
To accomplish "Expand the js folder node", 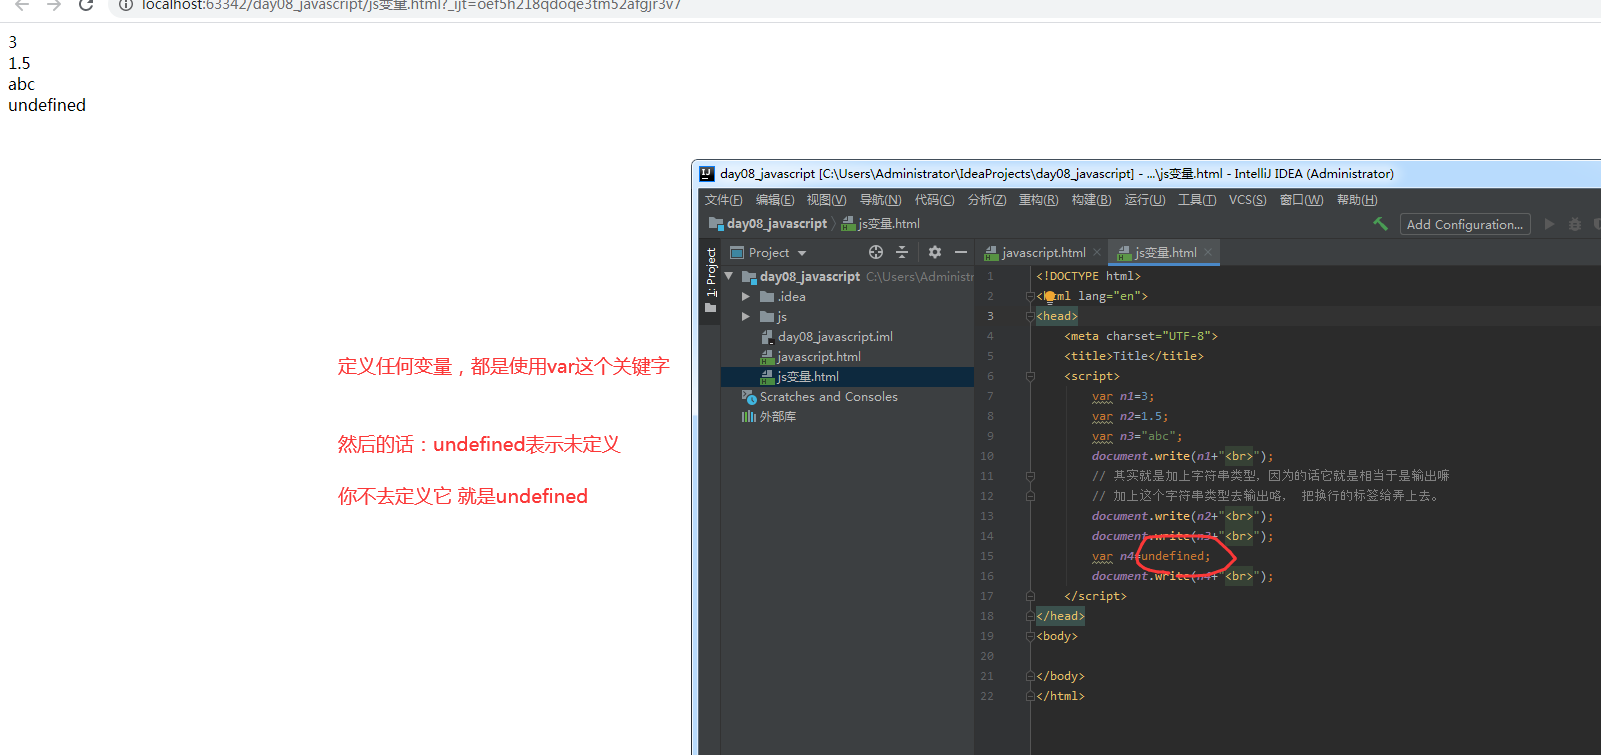I will (x=746, y=317).
